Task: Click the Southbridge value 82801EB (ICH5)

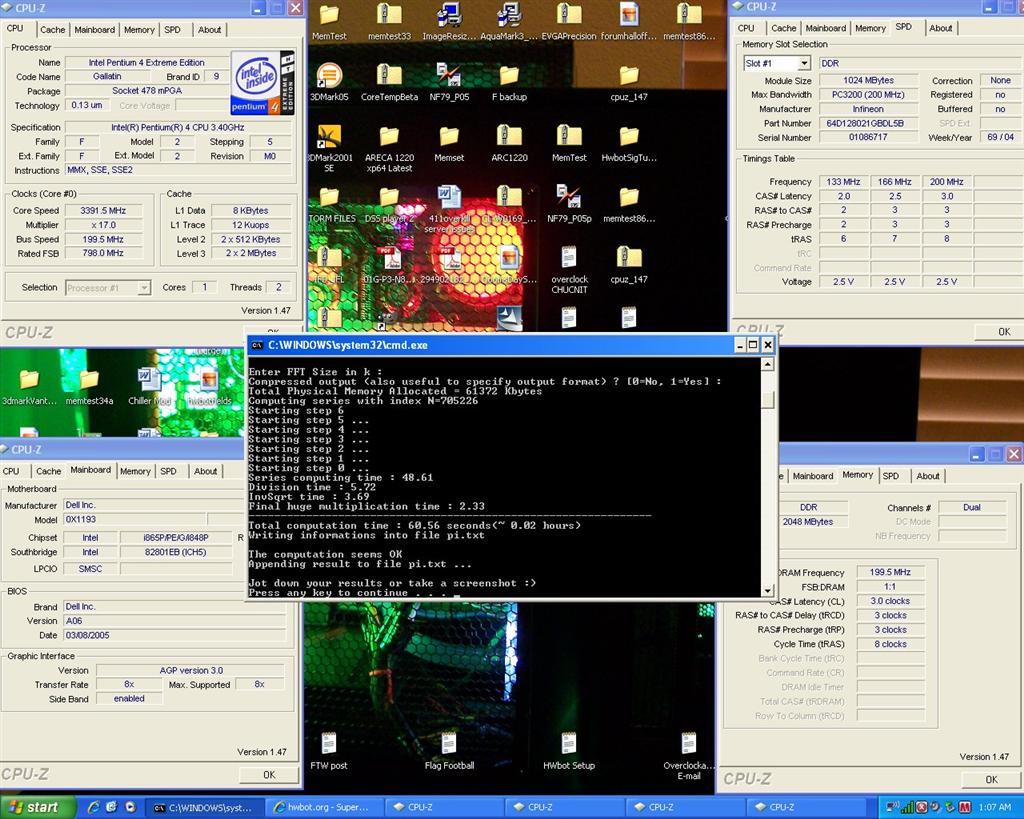Action: [x=176, y=552]
